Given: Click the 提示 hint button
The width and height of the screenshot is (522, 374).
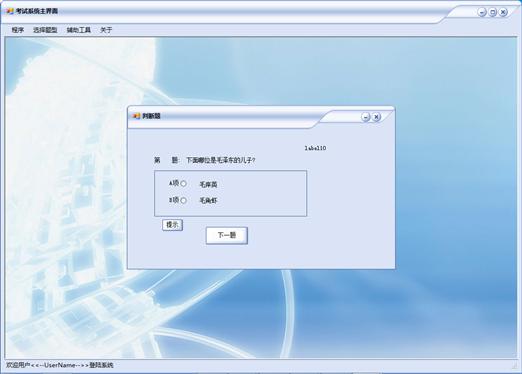Looking at the screenshot, I should pos(172,225).
